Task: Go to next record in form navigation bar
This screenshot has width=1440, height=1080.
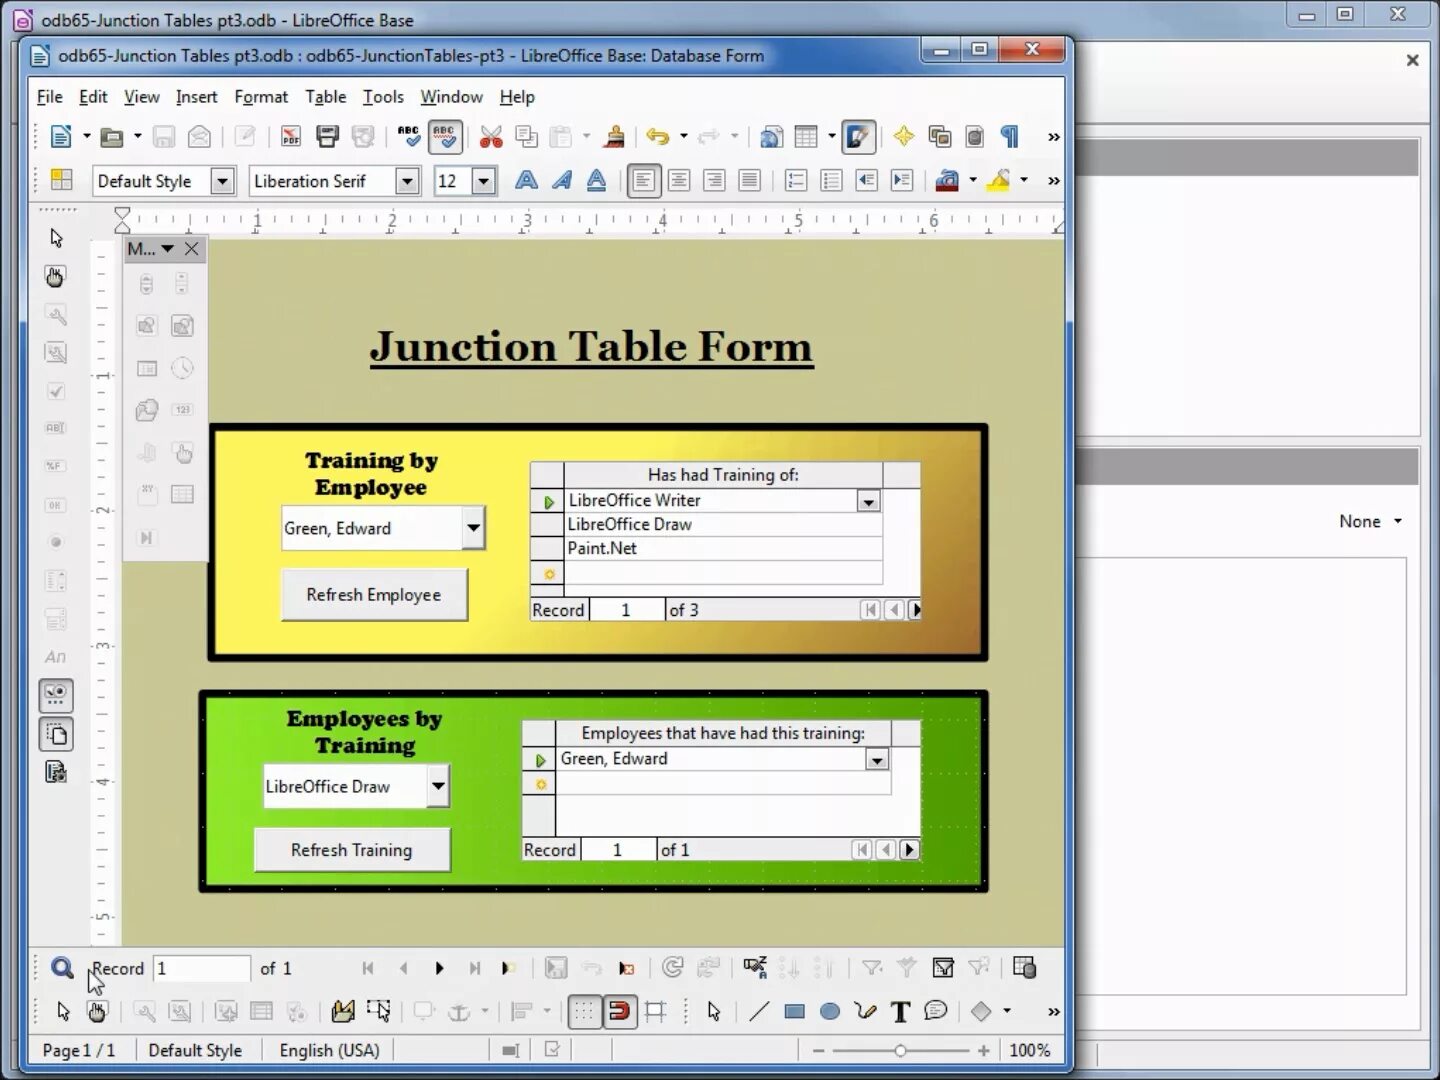Action: pyautogui.click(x=439, y=968)
